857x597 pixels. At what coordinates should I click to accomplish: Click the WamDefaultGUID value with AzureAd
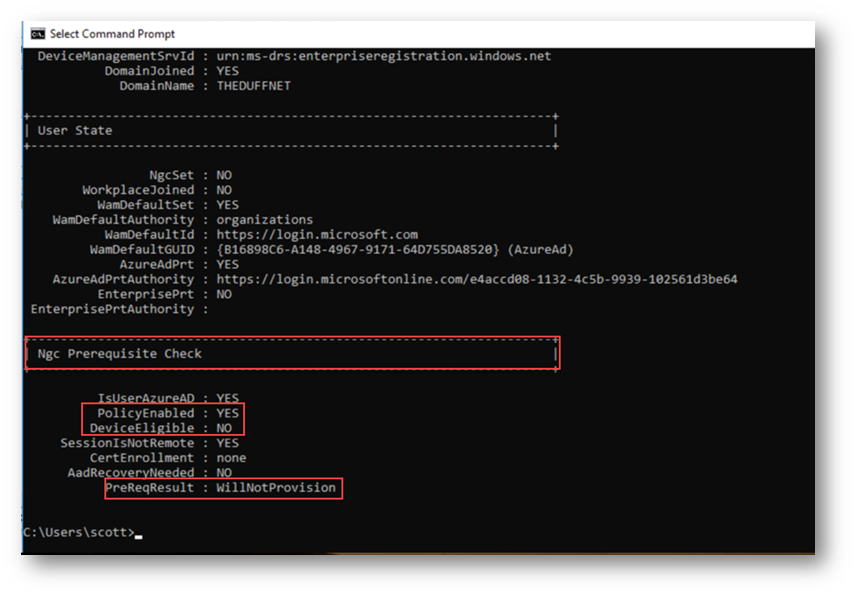point(395,250)
